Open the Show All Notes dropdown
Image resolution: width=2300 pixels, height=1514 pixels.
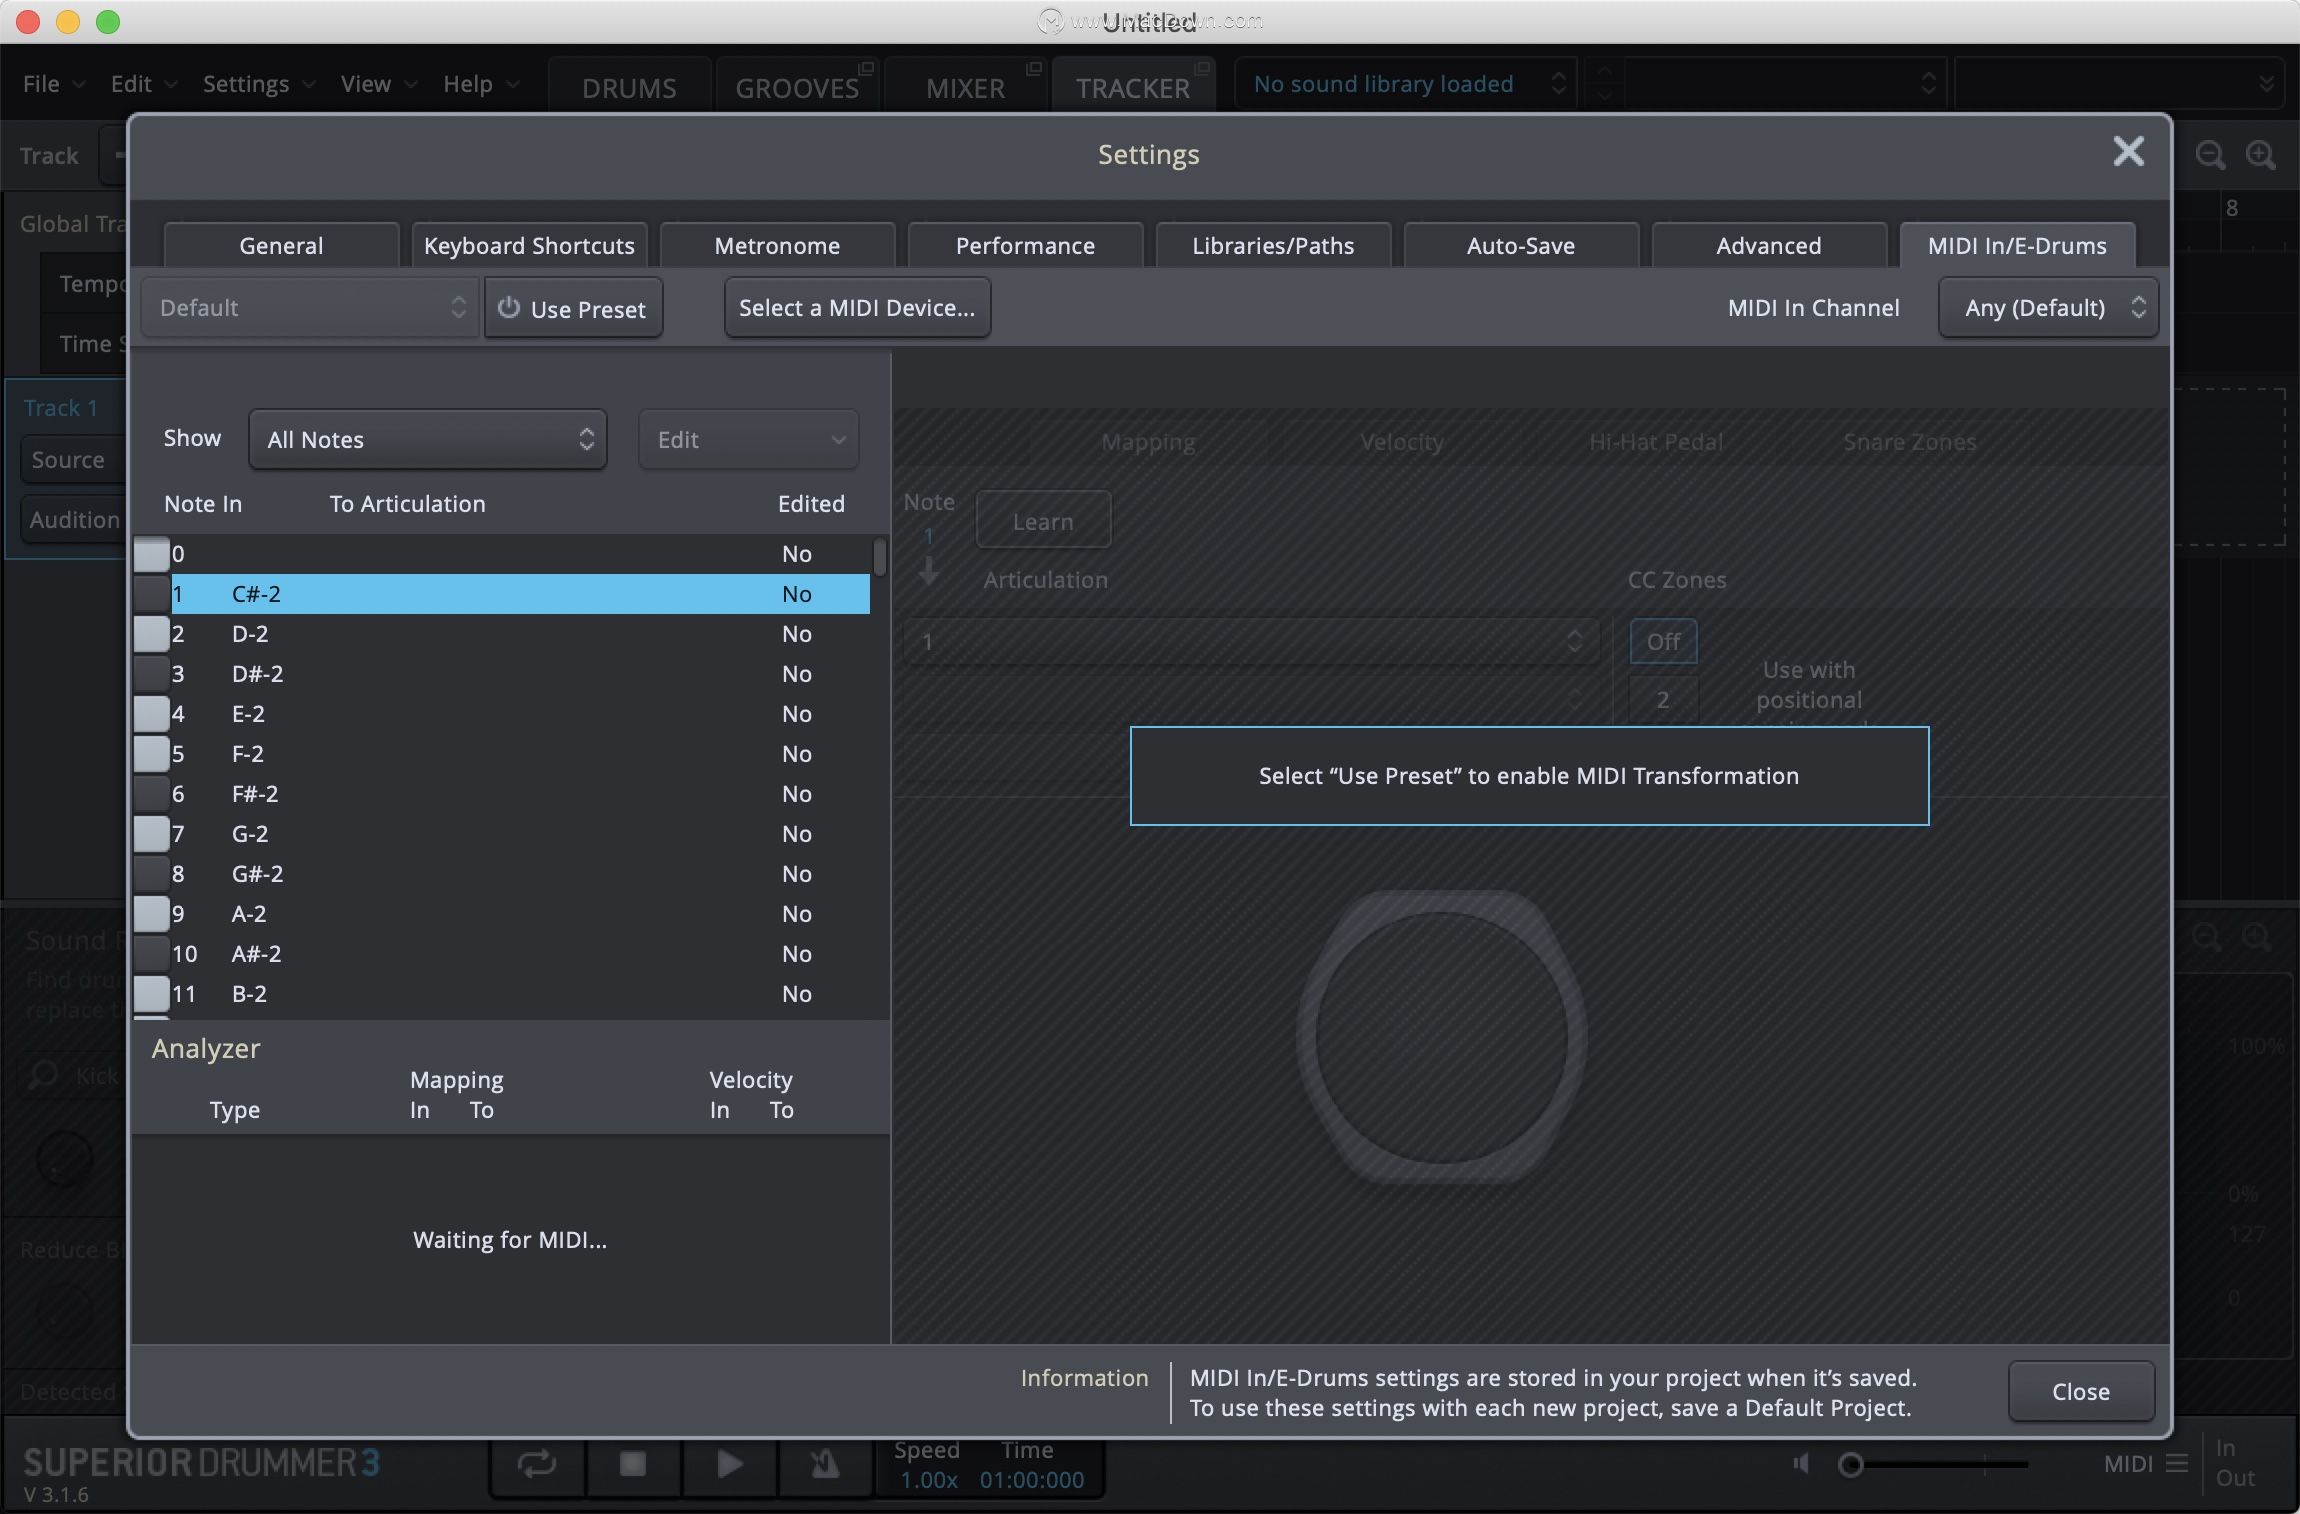coord(428,440)
